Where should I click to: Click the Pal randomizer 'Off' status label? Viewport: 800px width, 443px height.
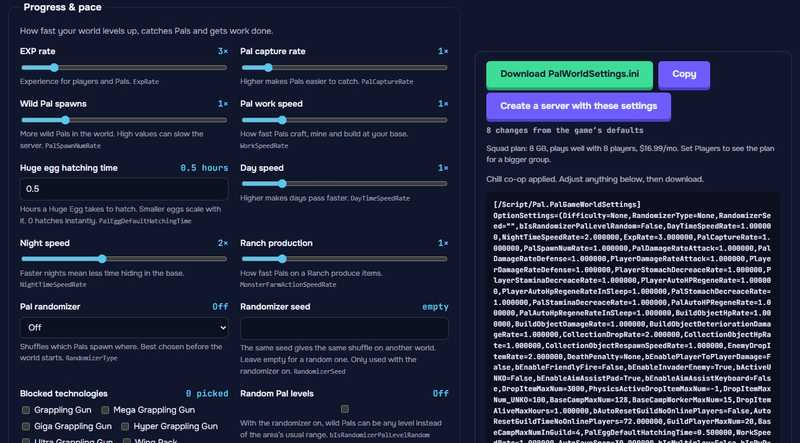[220, 307]
